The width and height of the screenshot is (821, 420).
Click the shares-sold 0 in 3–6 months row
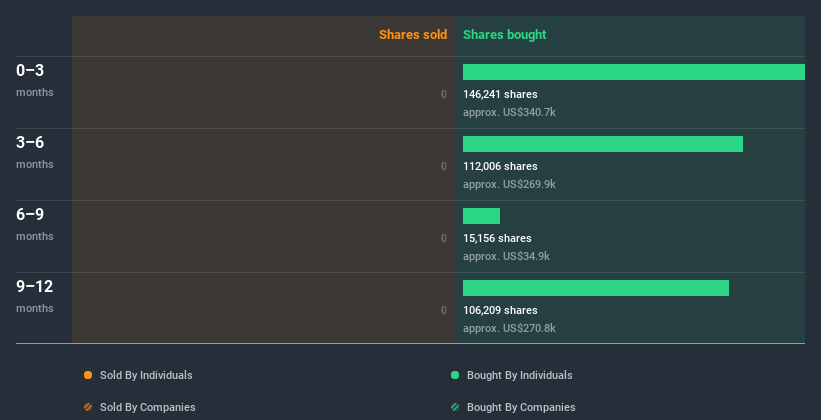[x=444, y=166]
